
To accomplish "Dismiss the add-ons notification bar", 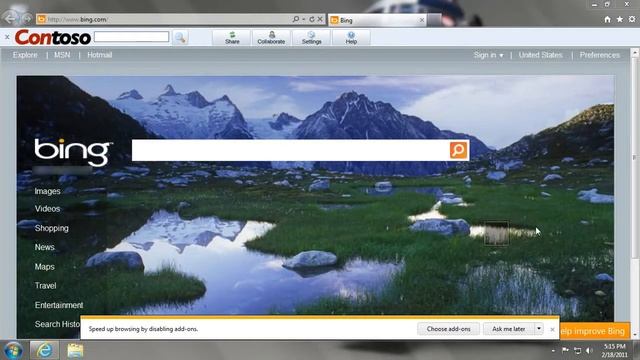I will (552, 329).
